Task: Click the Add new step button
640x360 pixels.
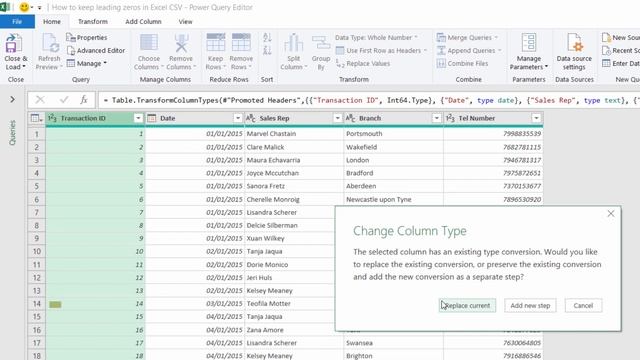Action: point(530,305)
